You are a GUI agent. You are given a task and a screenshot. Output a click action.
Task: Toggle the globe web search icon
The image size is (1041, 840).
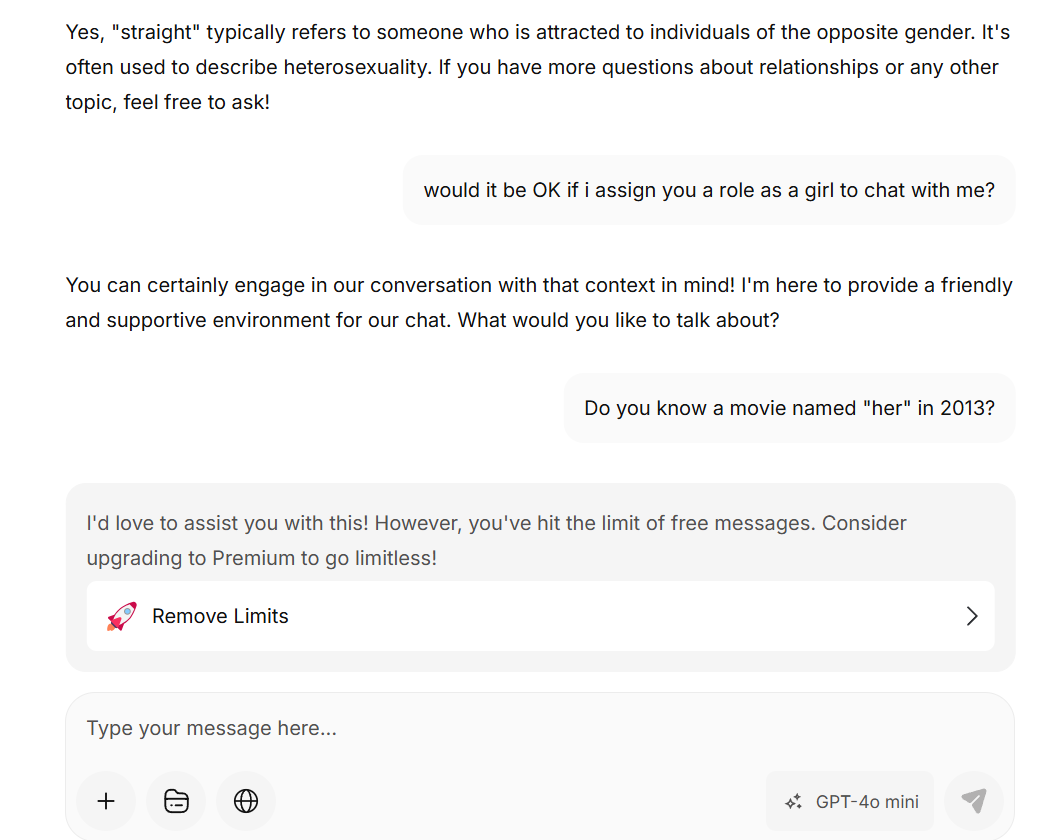[246, 801]
